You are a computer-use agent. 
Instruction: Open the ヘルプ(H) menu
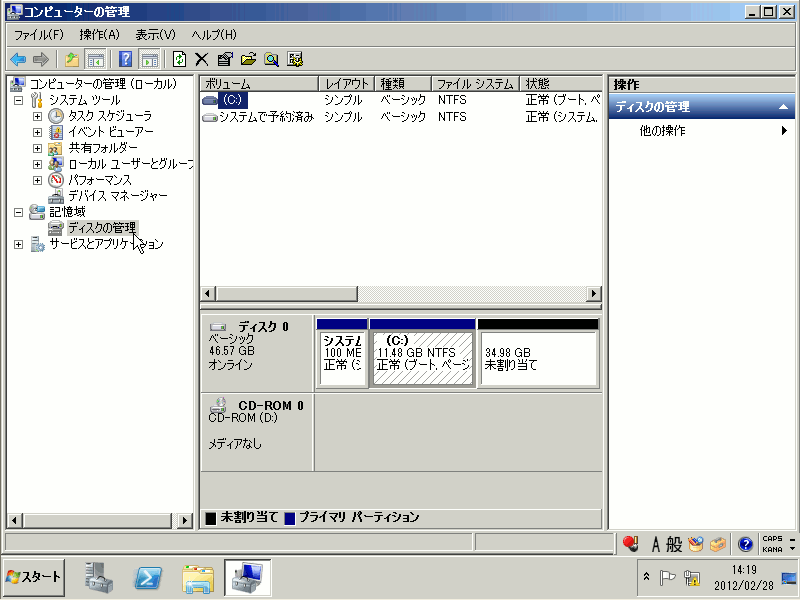click(214, 35)
